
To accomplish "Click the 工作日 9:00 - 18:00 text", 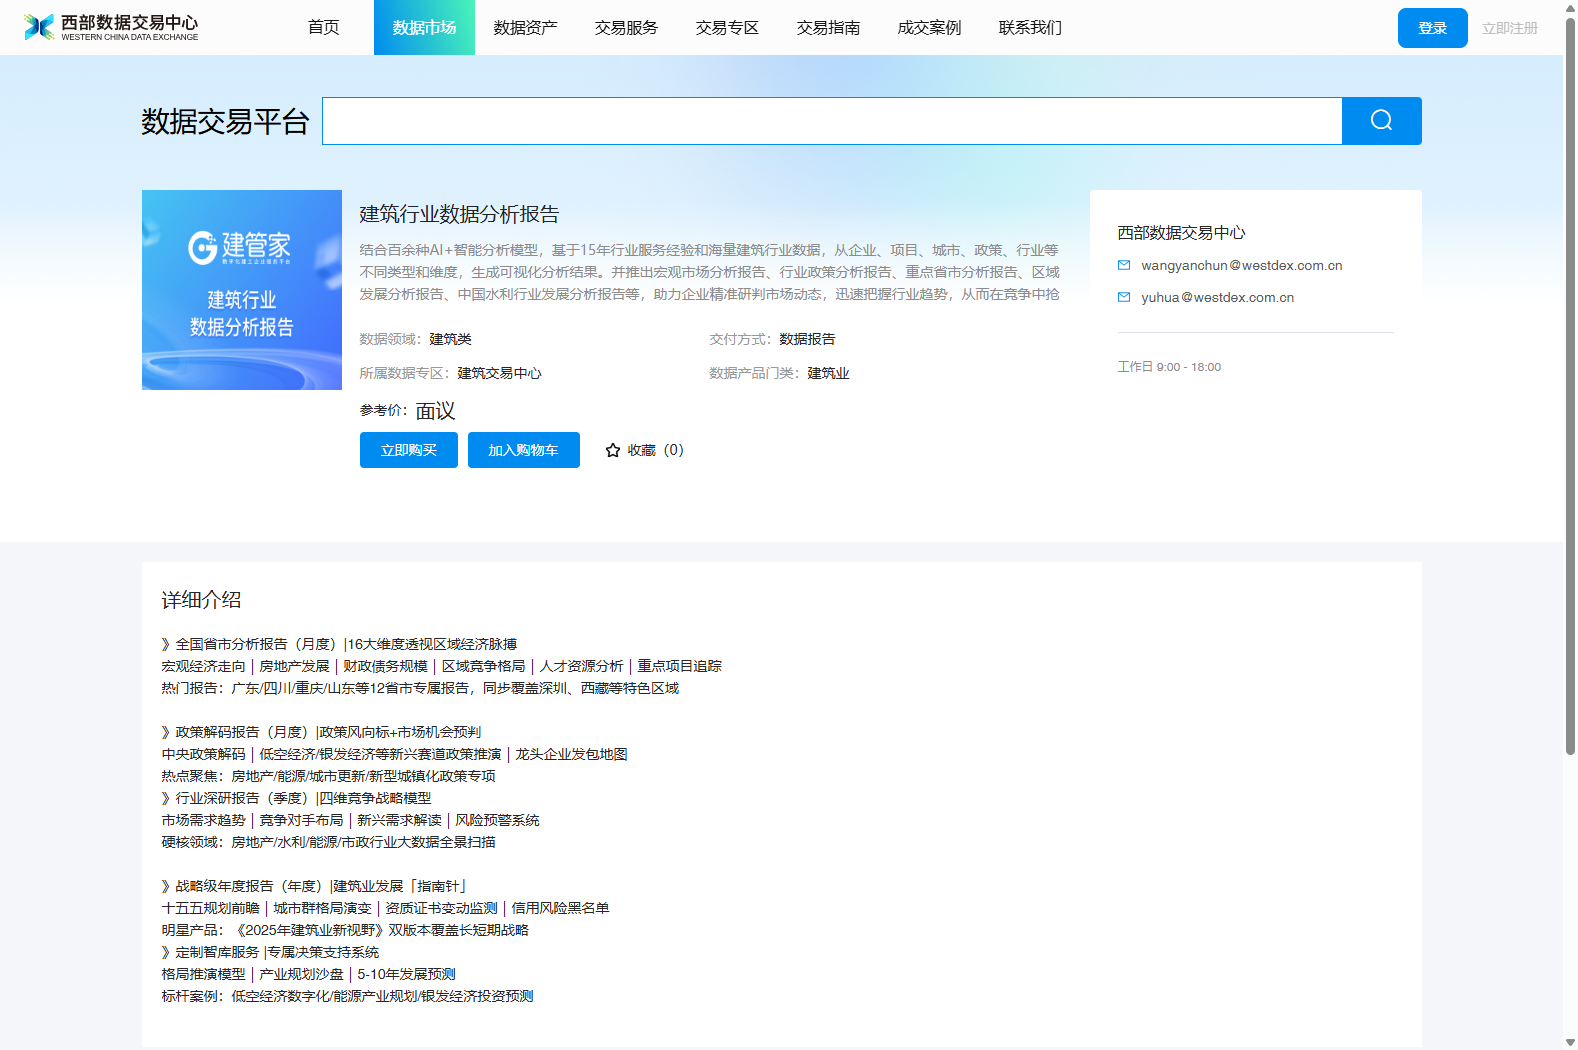I will (1169, 367).
